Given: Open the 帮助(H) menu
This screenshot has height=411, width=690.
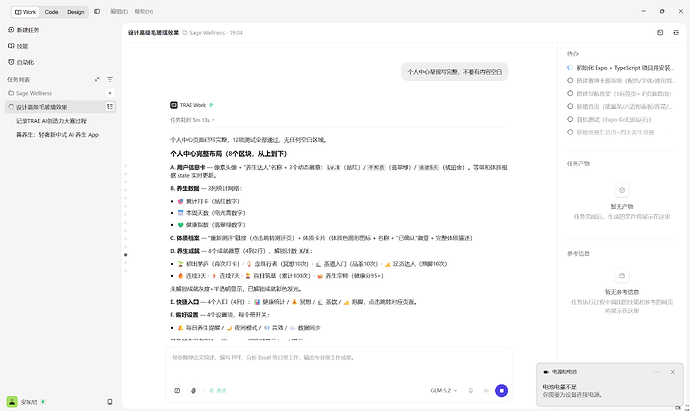Looking at the screenshot, I should (144, 11).
